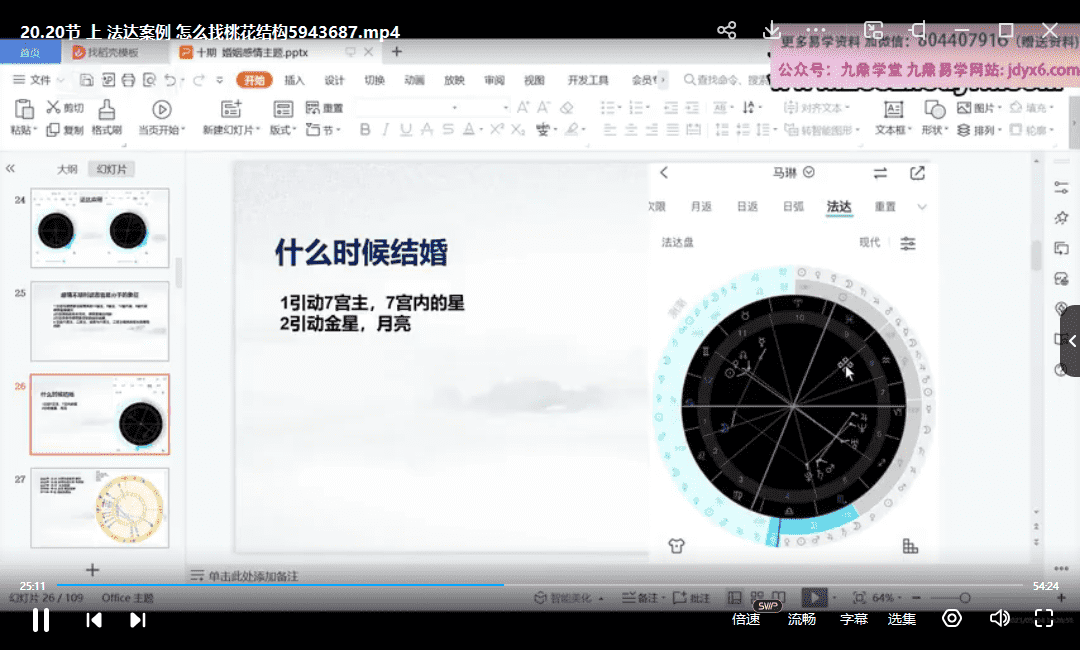1080x650 pixels.
Task: Pause the video playback
Action: 41,620
